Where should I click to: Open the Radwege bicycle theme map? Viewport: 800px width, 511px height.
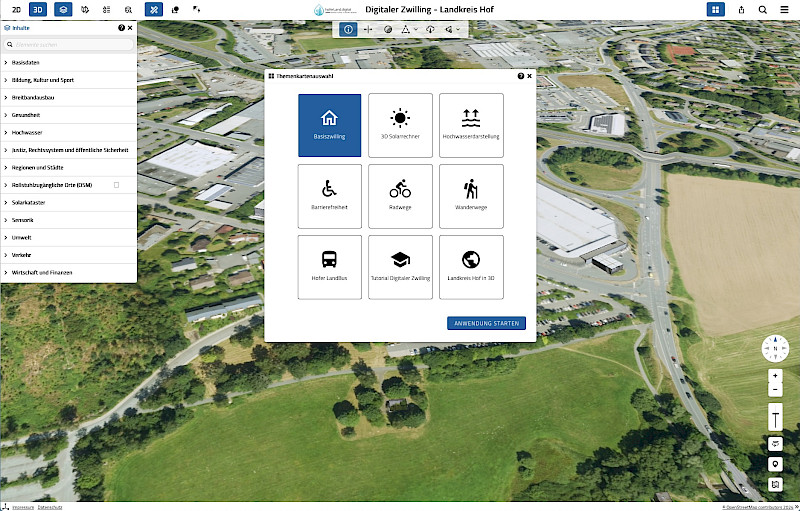click(400, 196)
